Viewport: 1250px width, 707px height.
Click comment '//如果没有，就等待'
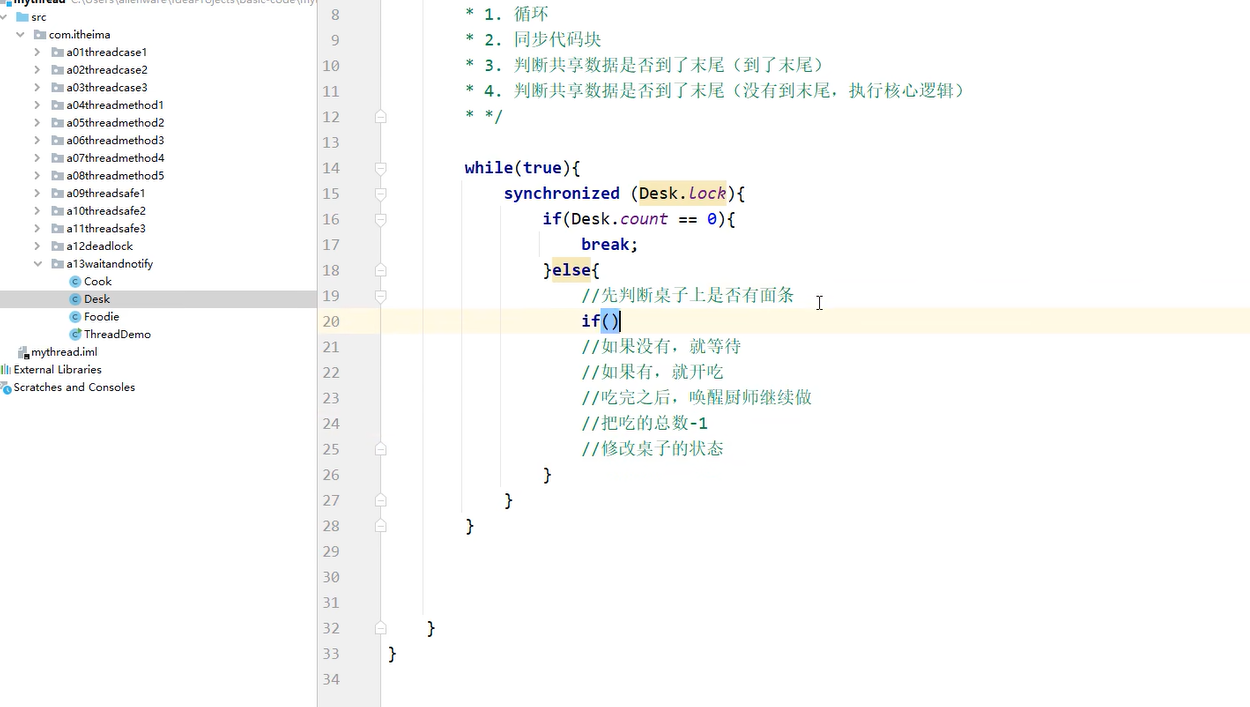click(661, 347)
